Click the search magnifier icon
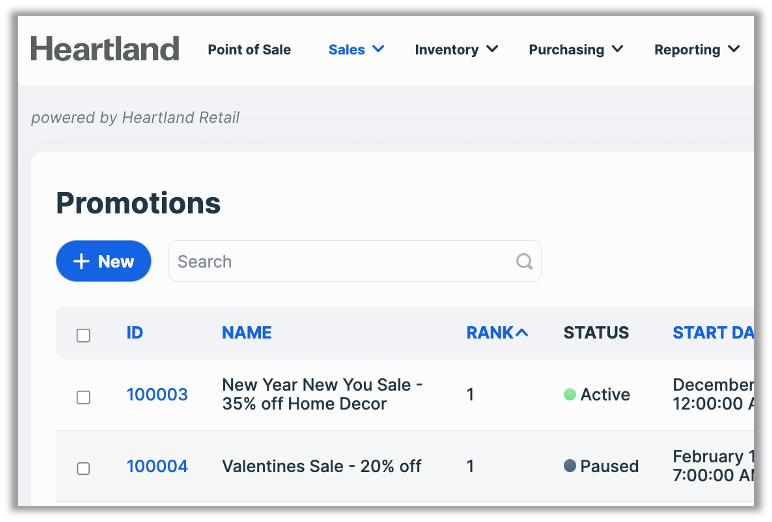This screenshot has width=772, height=522. [524, 262]
